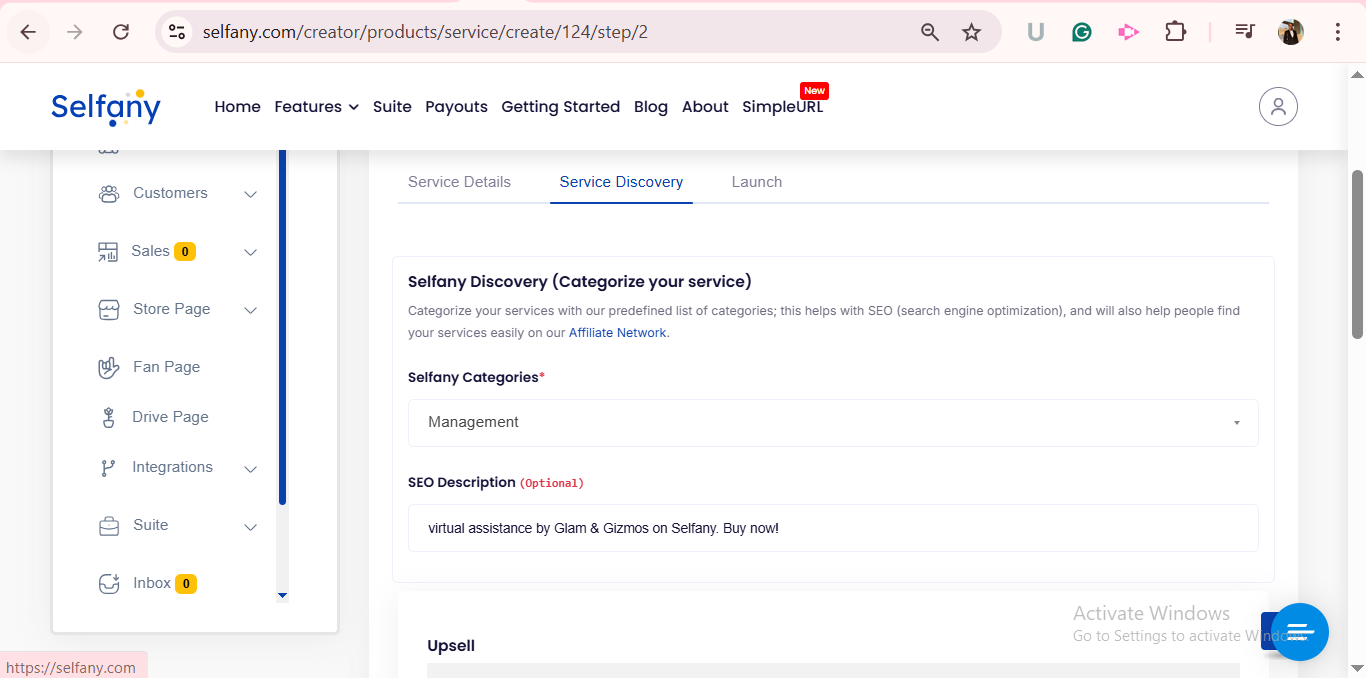Viewport: 1366px width, 678px height.
Task: Follow the Affiliate Network link
Action: point(617,333)
